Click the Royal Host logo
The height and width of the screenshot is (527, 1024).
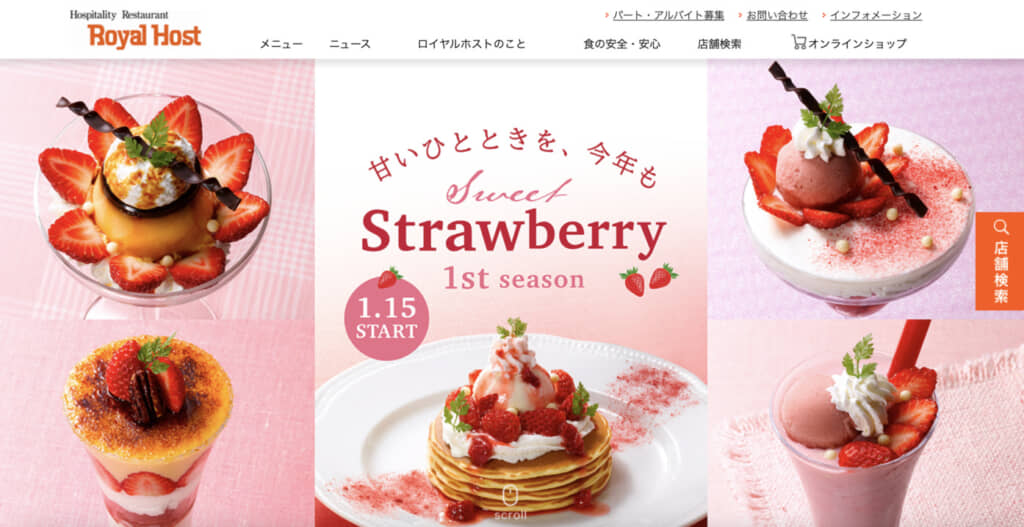coord(136,29)
